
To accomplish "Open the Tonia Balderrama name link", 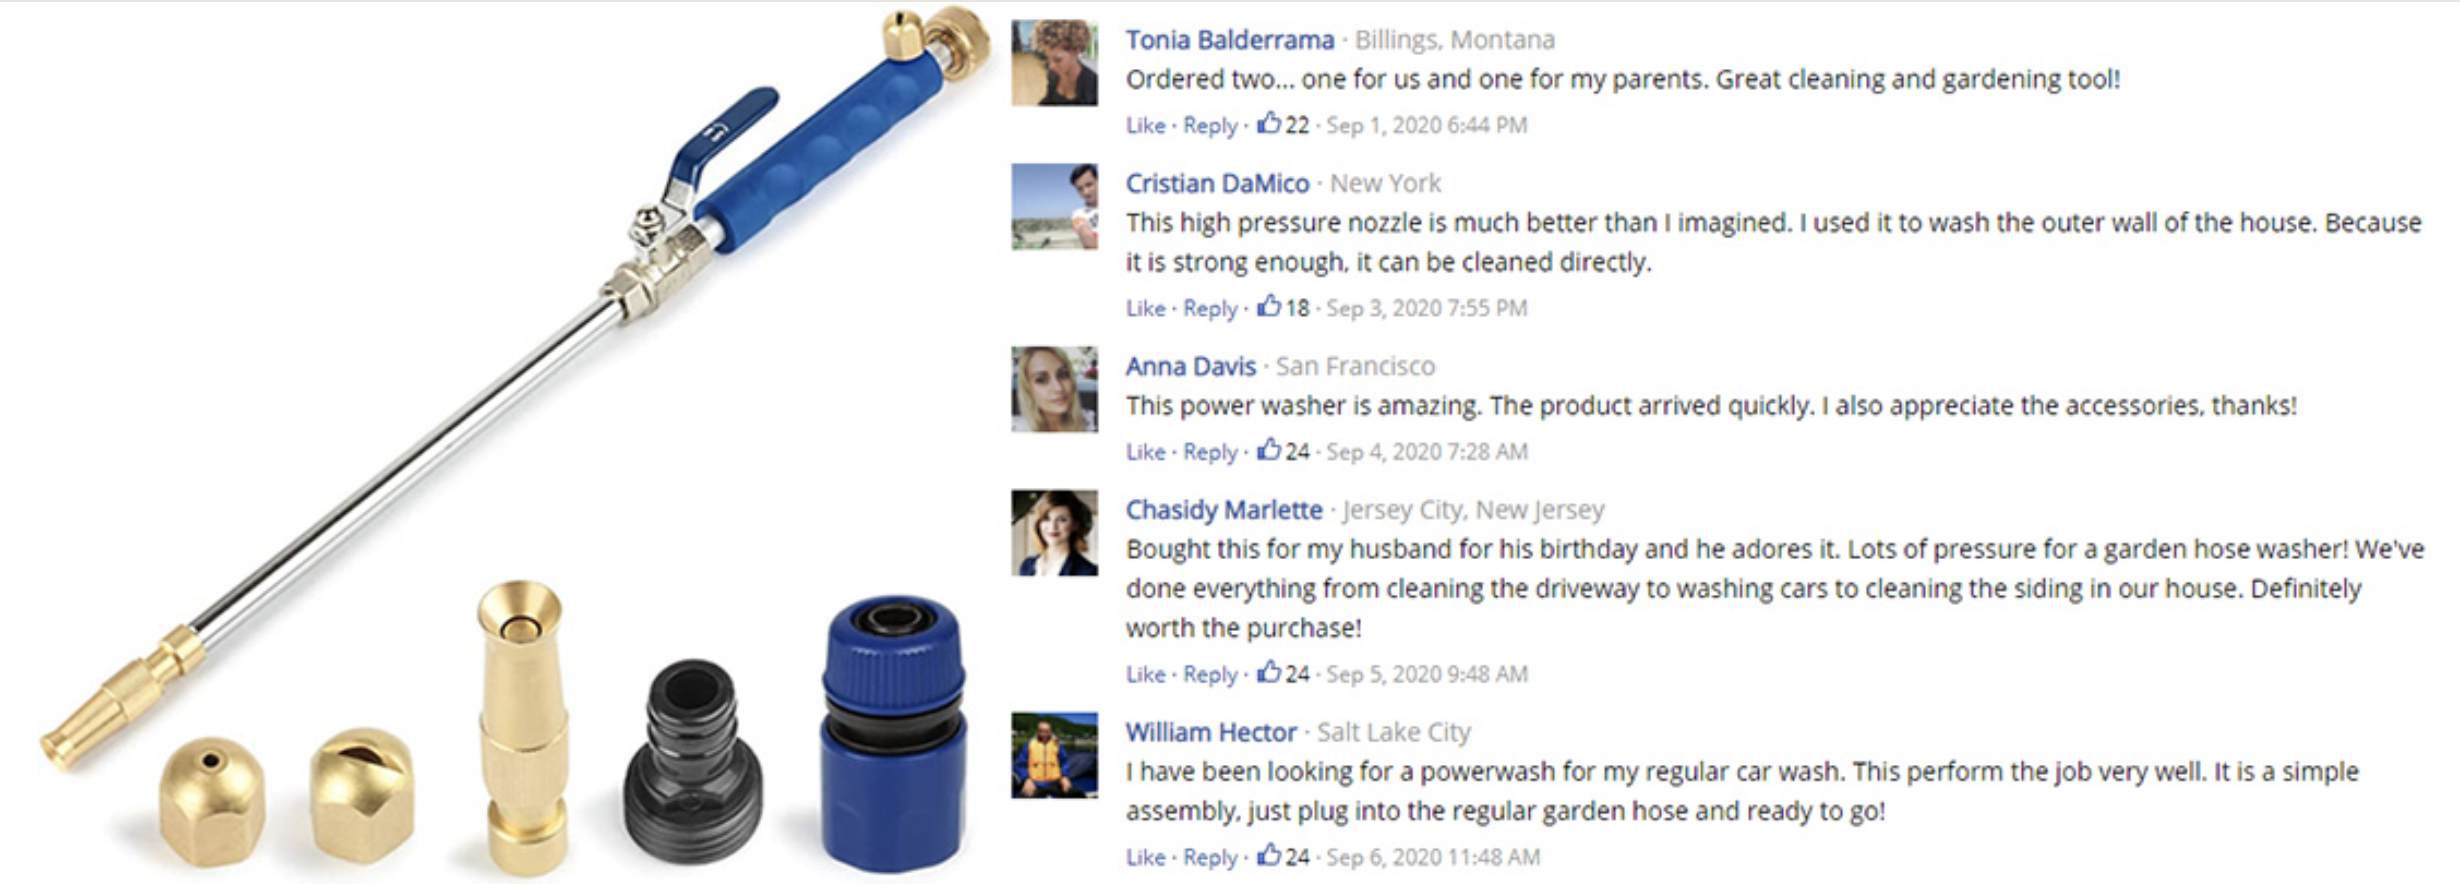I will tap(1230, 40).
